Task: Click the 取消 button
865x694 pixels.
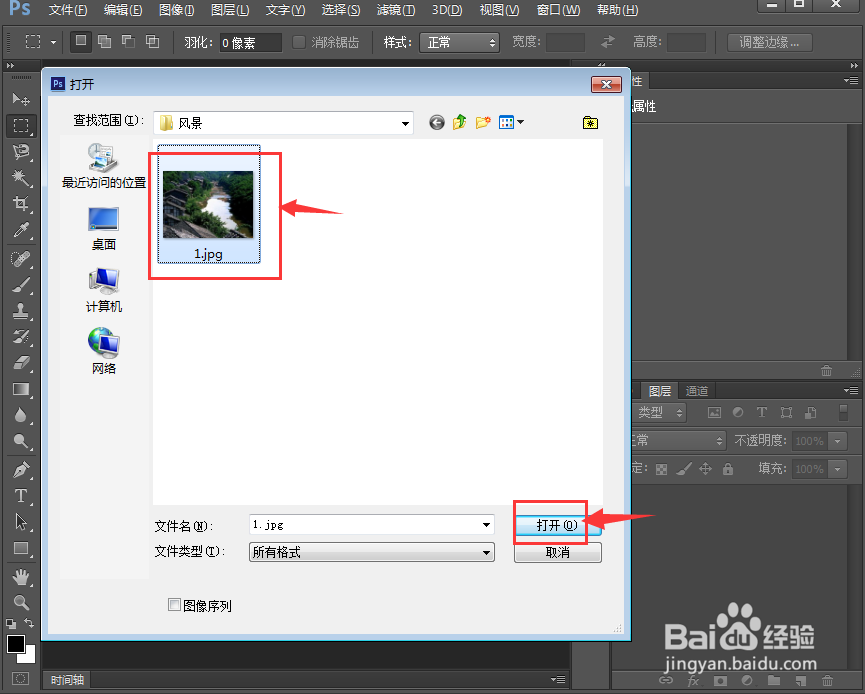Action: coord(558,552)
